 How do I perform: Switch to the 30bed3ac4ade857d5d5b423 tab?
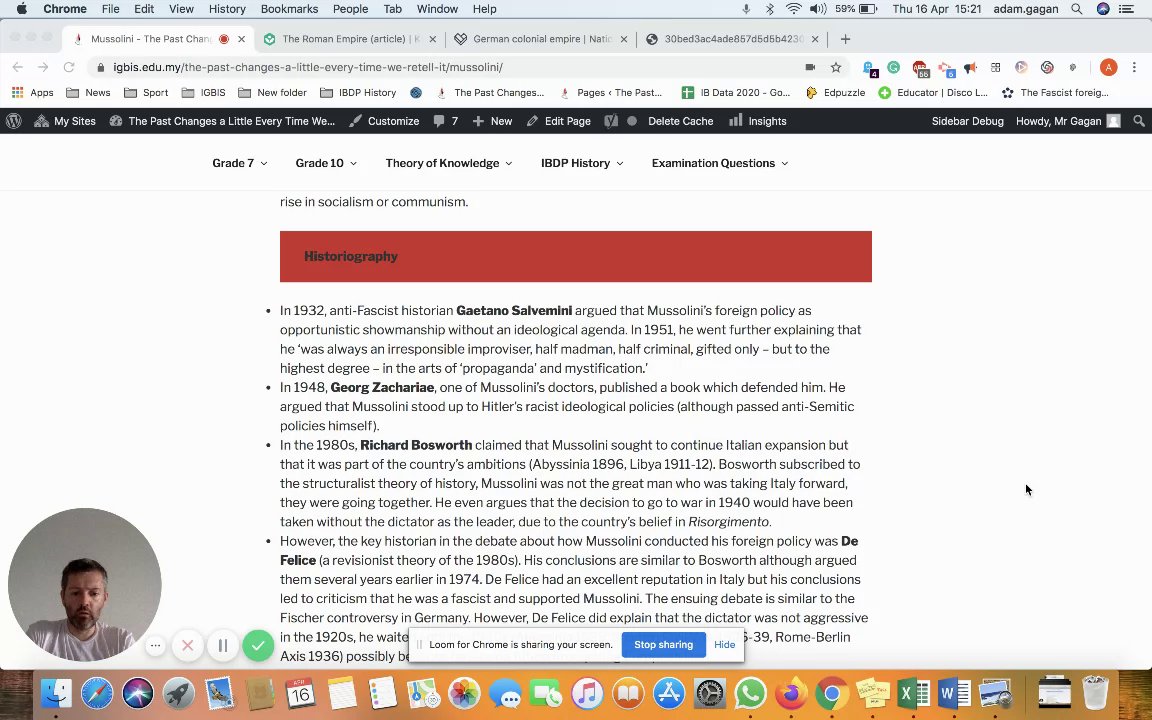pyautogui.click(x=732, y=39)
